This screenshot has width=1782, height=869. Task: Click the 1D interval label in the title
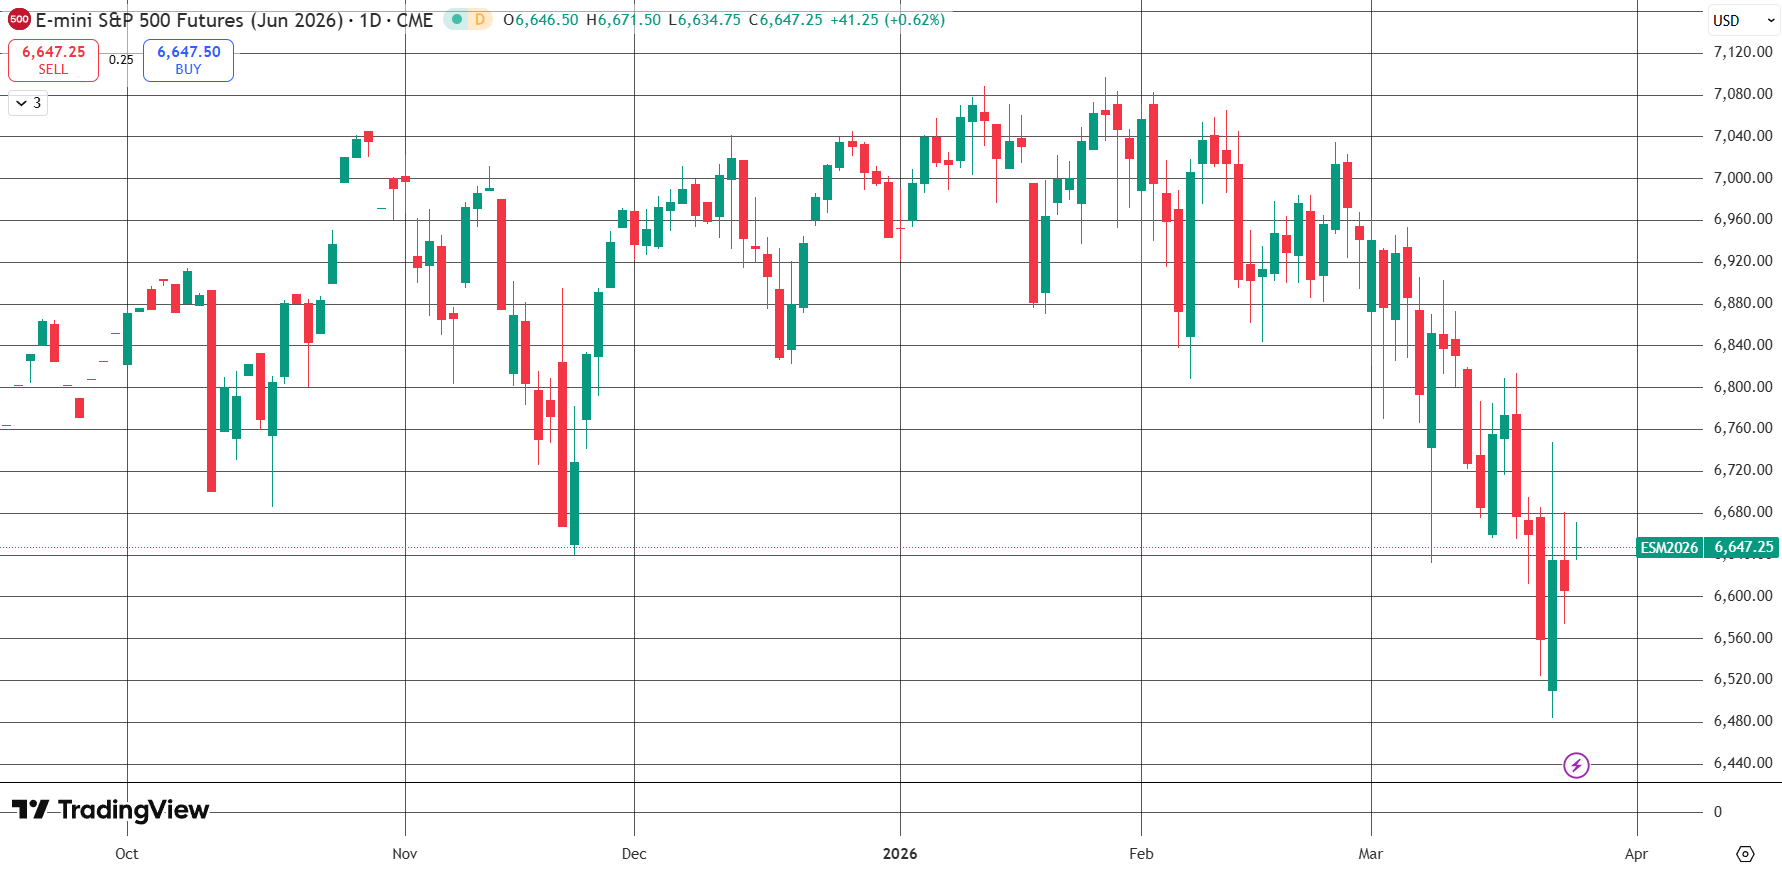point(370,20)
